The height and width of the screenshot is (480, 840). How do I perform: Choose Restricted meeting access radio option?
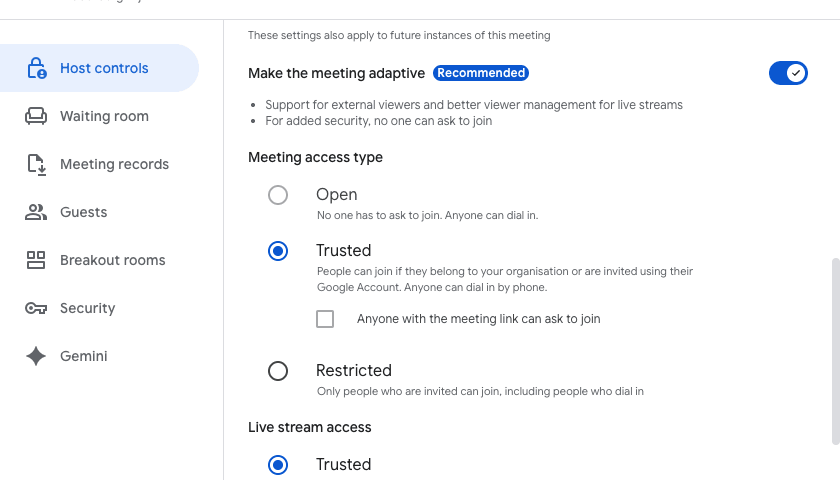[278, 371]
